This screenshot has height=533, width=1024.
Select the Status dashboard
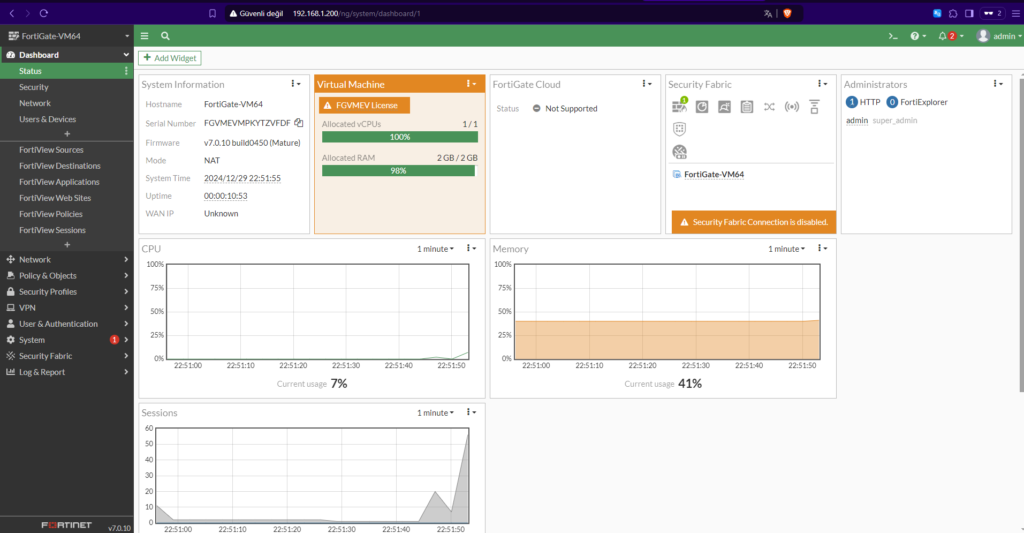pyautogui.click(x=67, y=71)
